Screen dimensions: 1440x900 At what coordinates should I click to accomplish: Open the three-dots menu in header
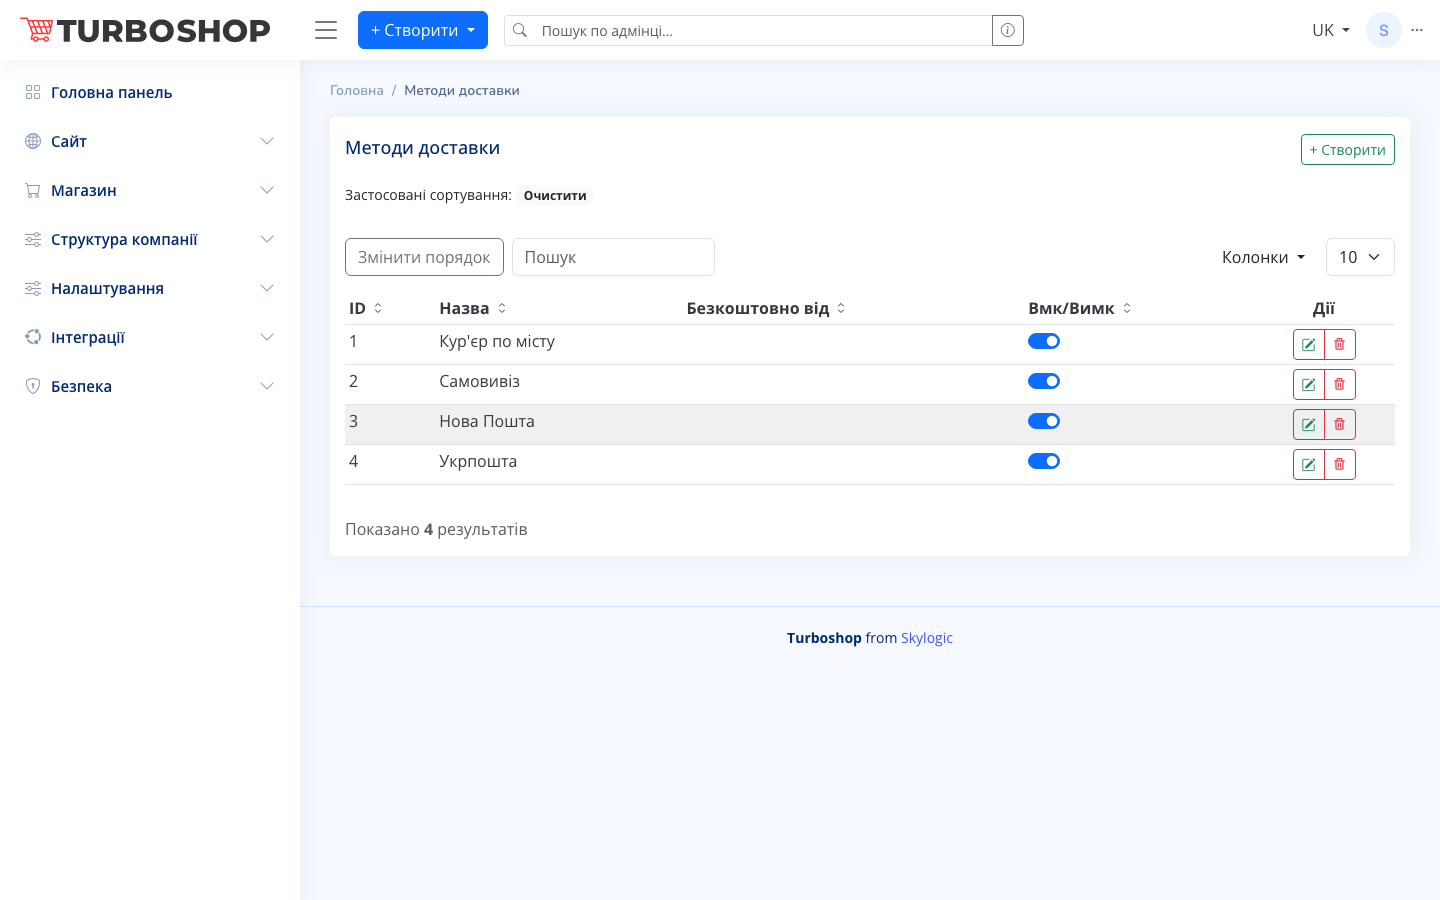(x=1417, y=30)
